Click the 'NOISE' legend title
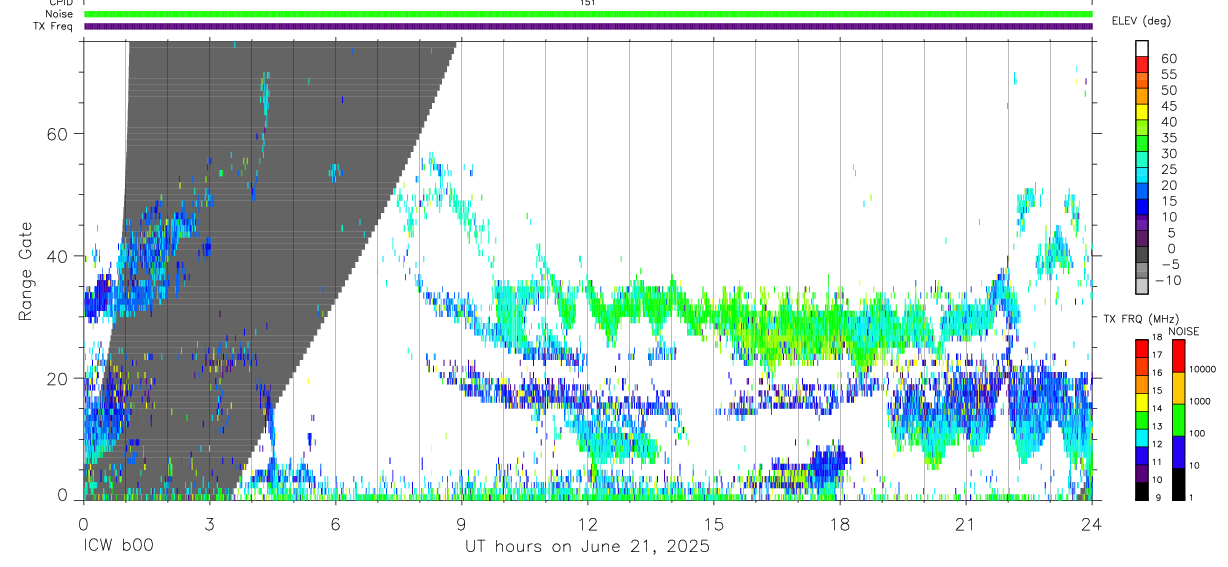 click(1184, 331)
